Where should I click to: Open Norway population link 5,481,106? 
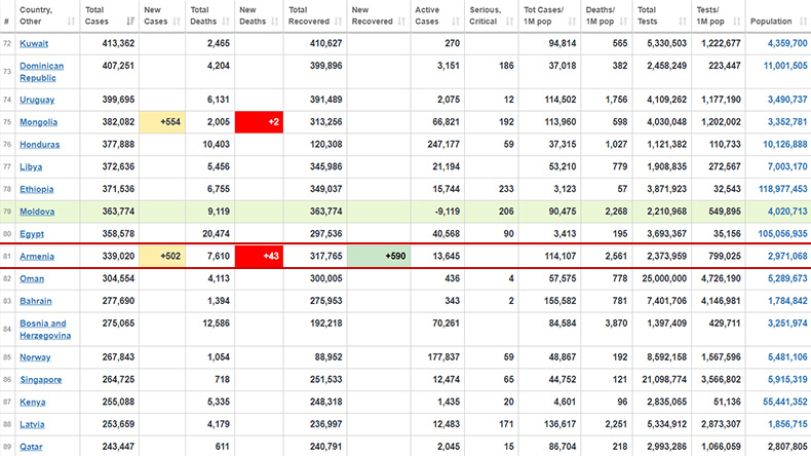pyautogui.click(x=787, y=357)
